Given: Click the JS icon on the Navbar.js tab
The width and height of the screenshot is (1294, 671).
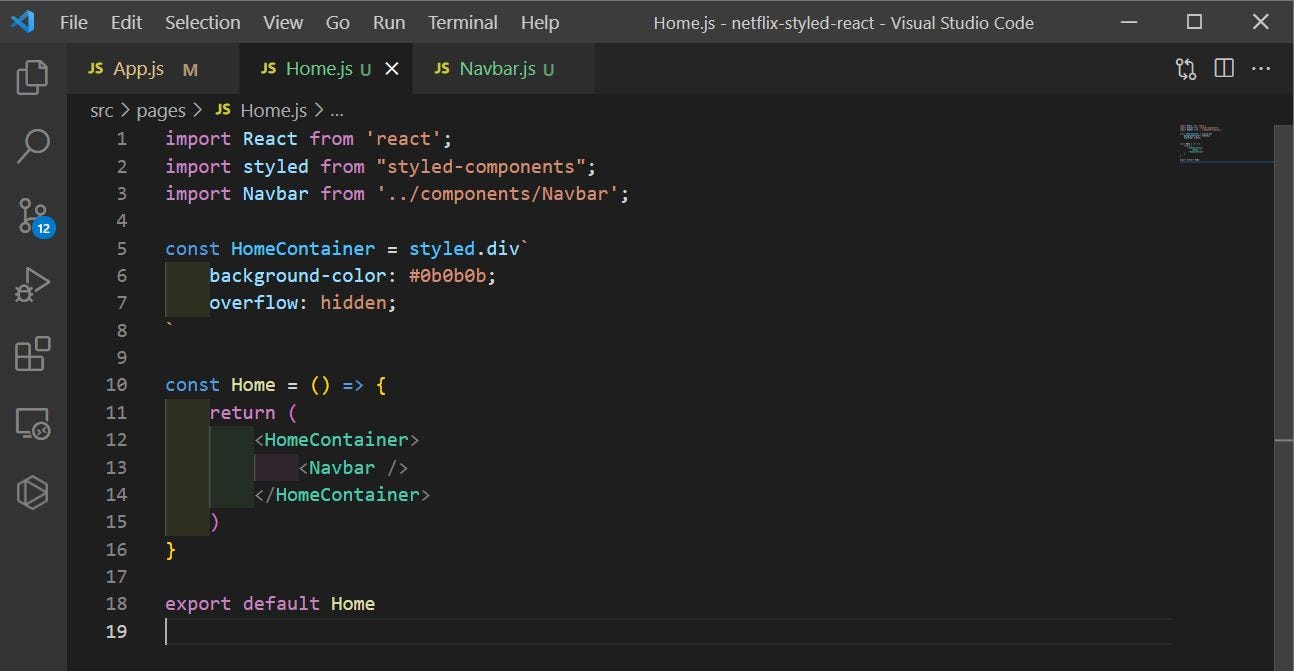Looking at the screenshot, I should click(x=442, y=69).
